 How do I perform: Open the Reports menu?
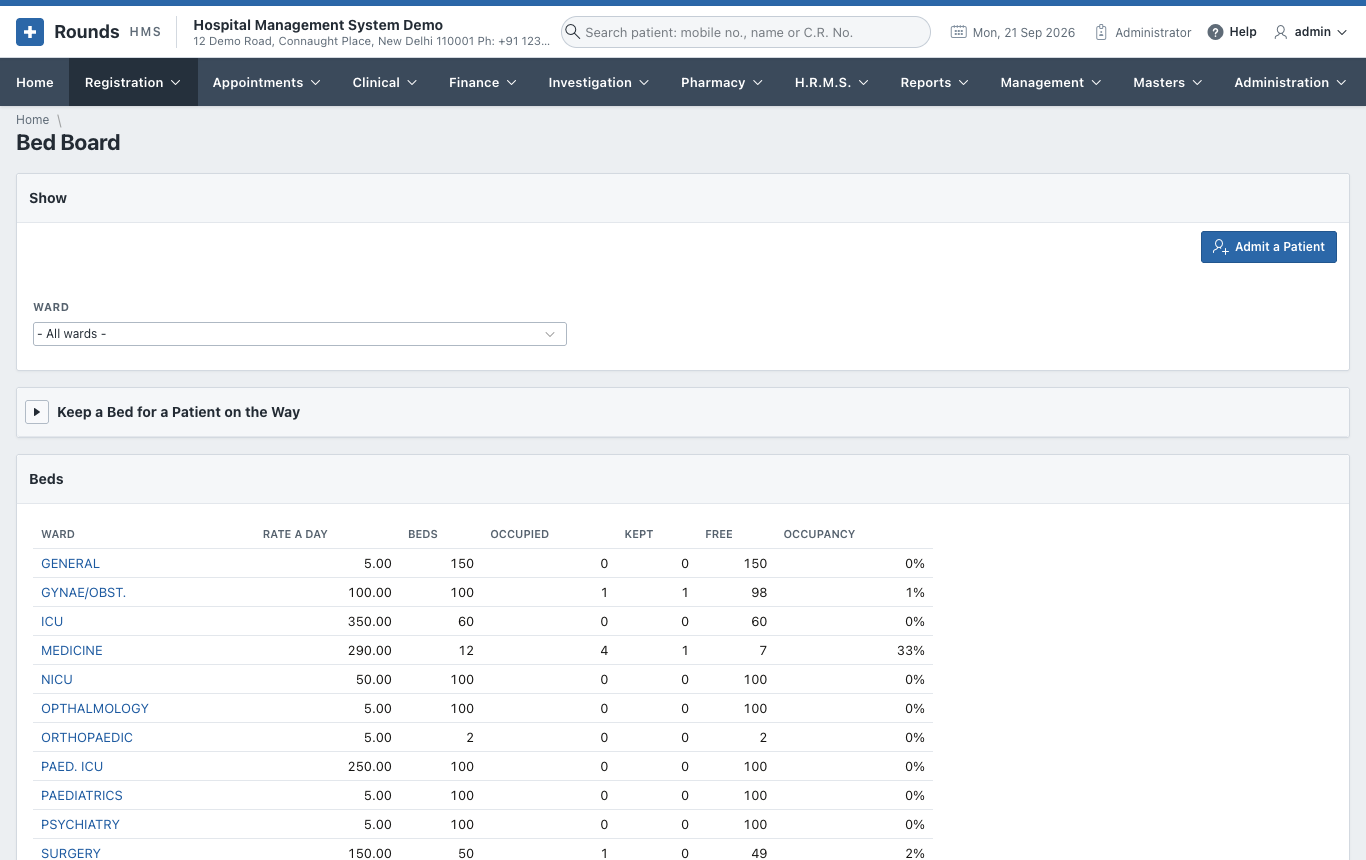tap(935, 82)
